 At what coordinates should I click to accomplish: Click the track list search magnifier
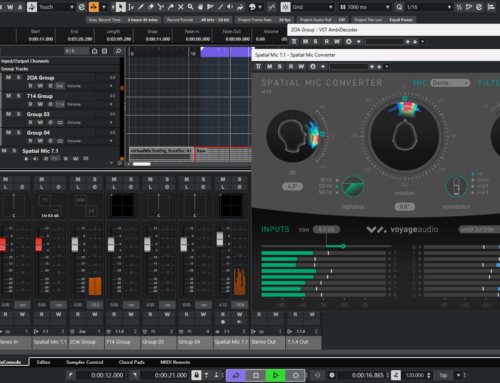coord(118,51)
